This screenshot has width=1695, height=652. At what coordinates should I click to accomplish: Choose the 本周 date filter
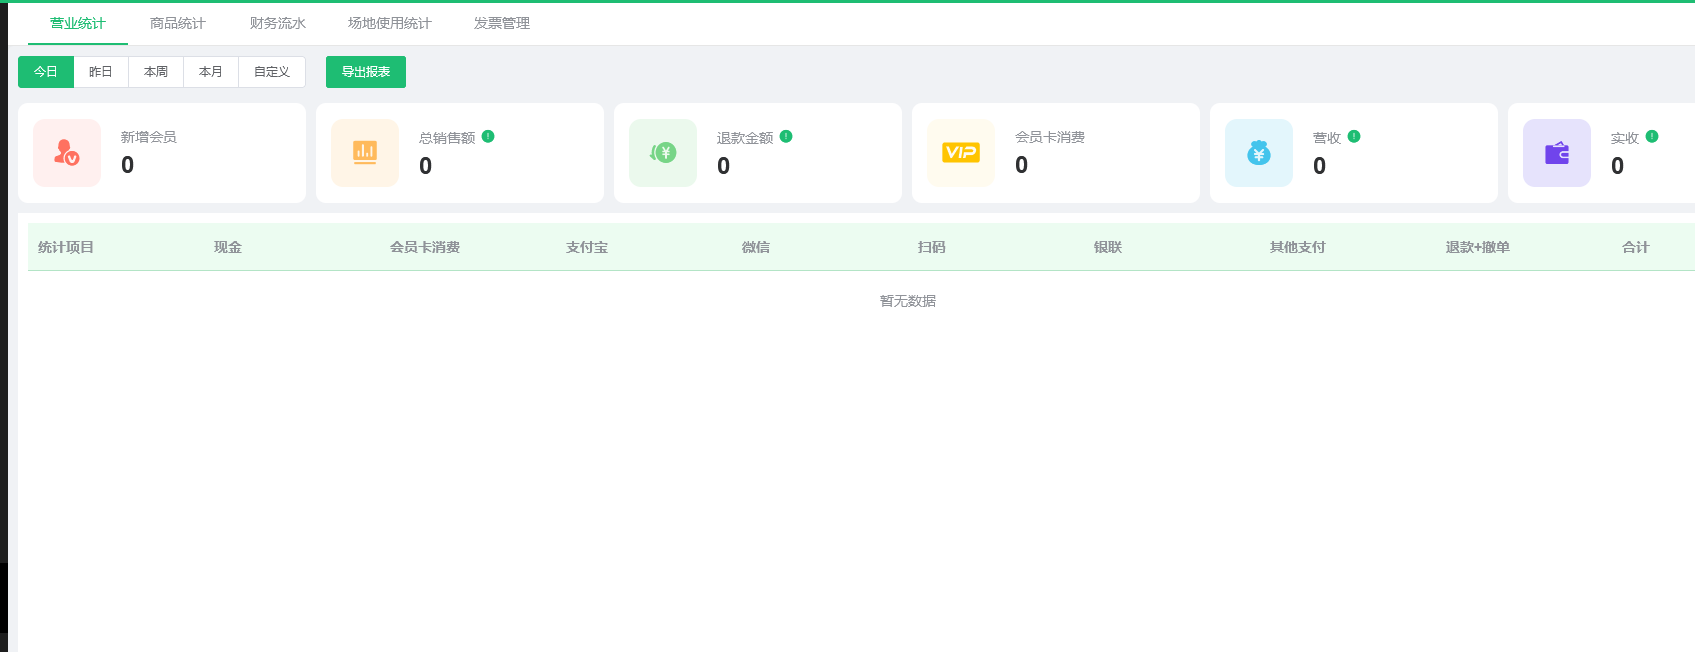click(156, 72)
